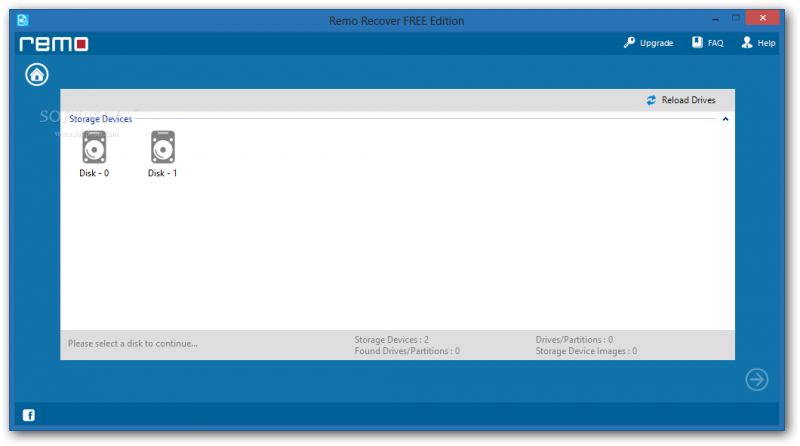
Task: Close the Remo Recover window
Action: pyautogui.click(x=762, y=18)
